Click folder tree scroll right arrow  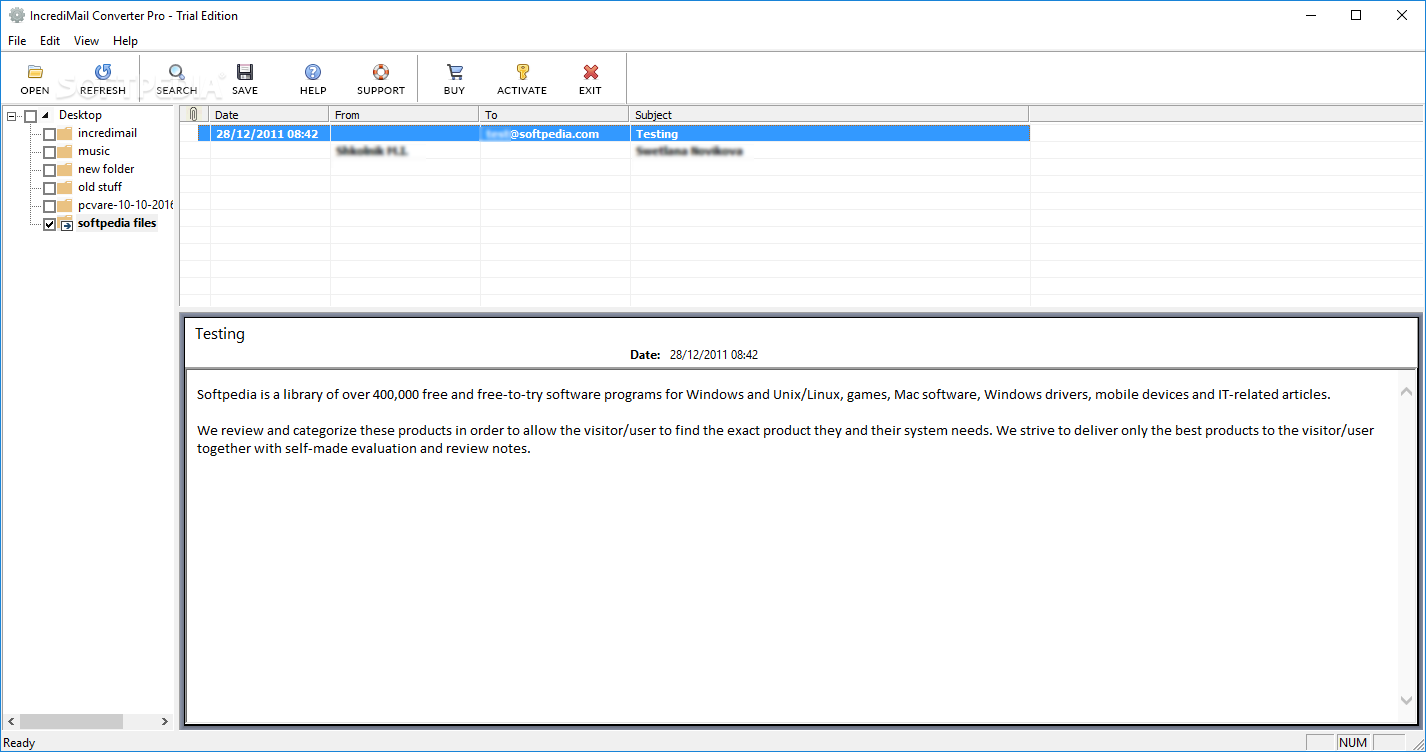(x=165, y=721)
